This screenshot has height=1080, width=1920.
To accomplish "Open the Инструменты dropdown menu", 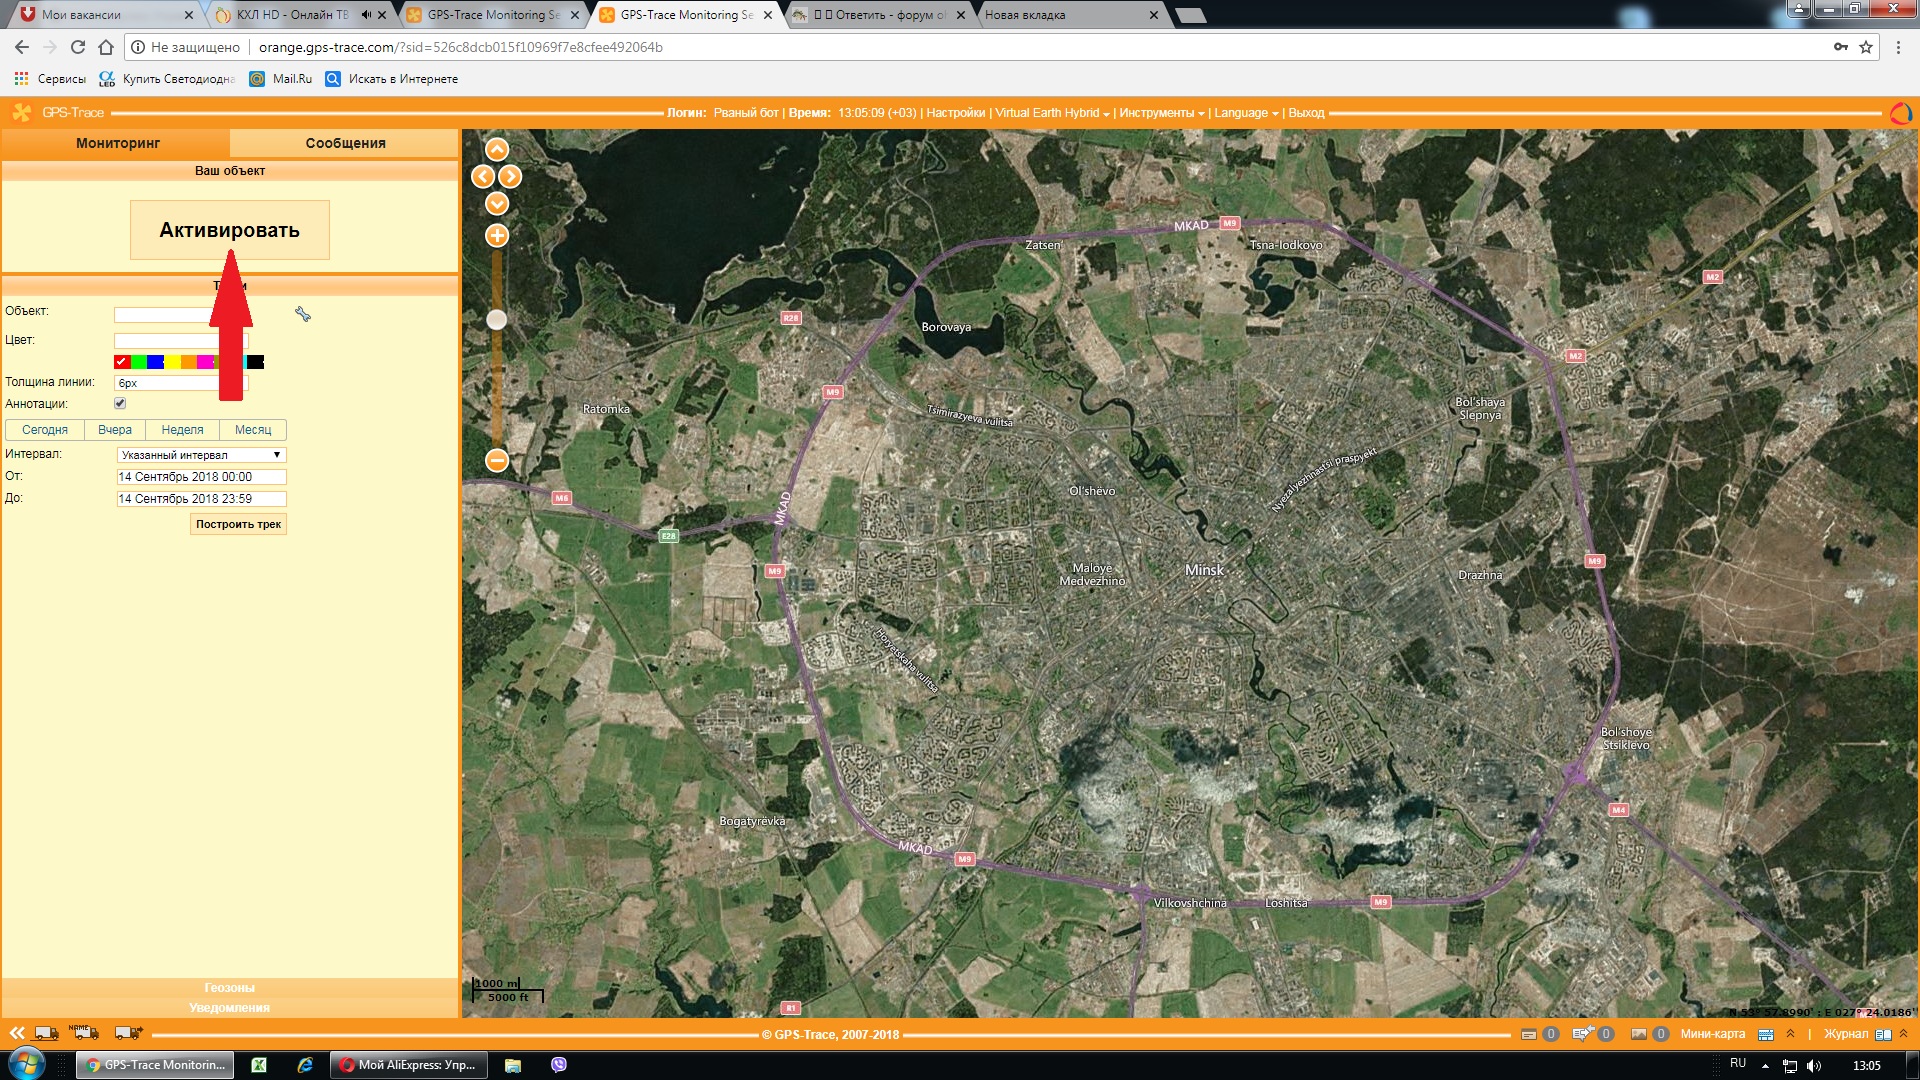I will click(1161, 113).
